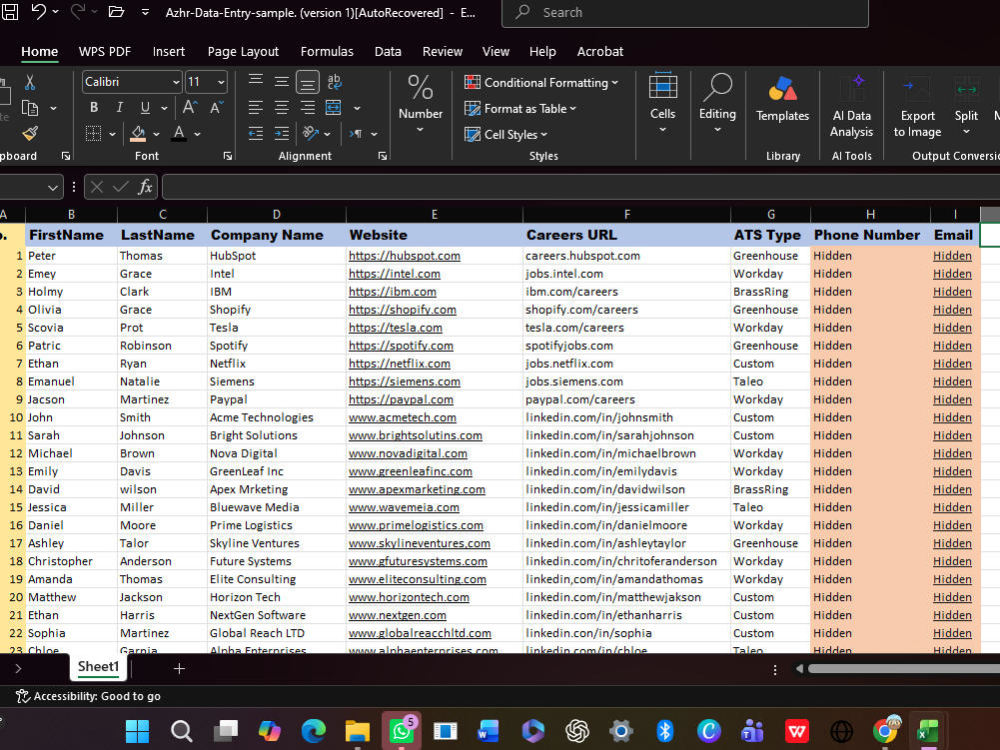Click Hidden email link for Peter

click(x=952, y=256)
